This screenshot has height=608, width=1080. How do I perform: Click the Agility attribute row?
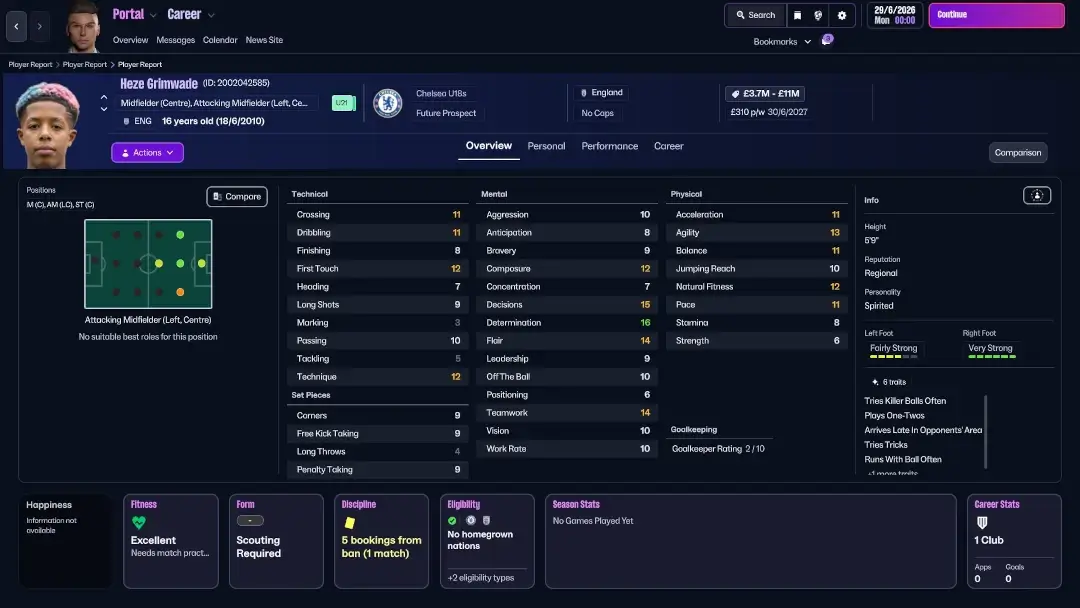756,233
